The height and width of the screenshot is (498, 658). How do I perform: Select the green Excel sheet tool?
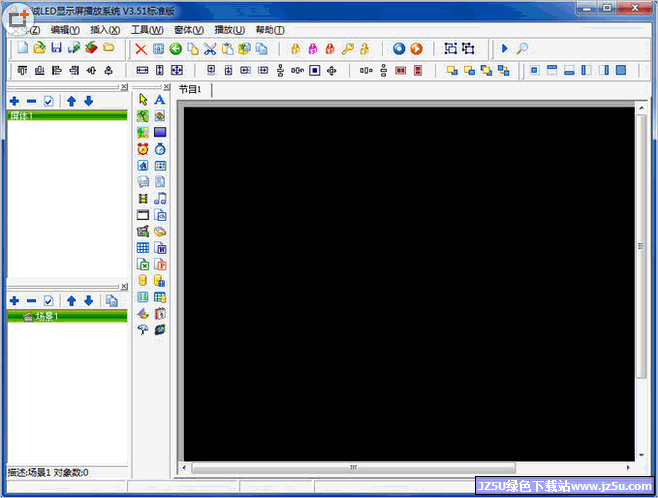coord(143,265)
